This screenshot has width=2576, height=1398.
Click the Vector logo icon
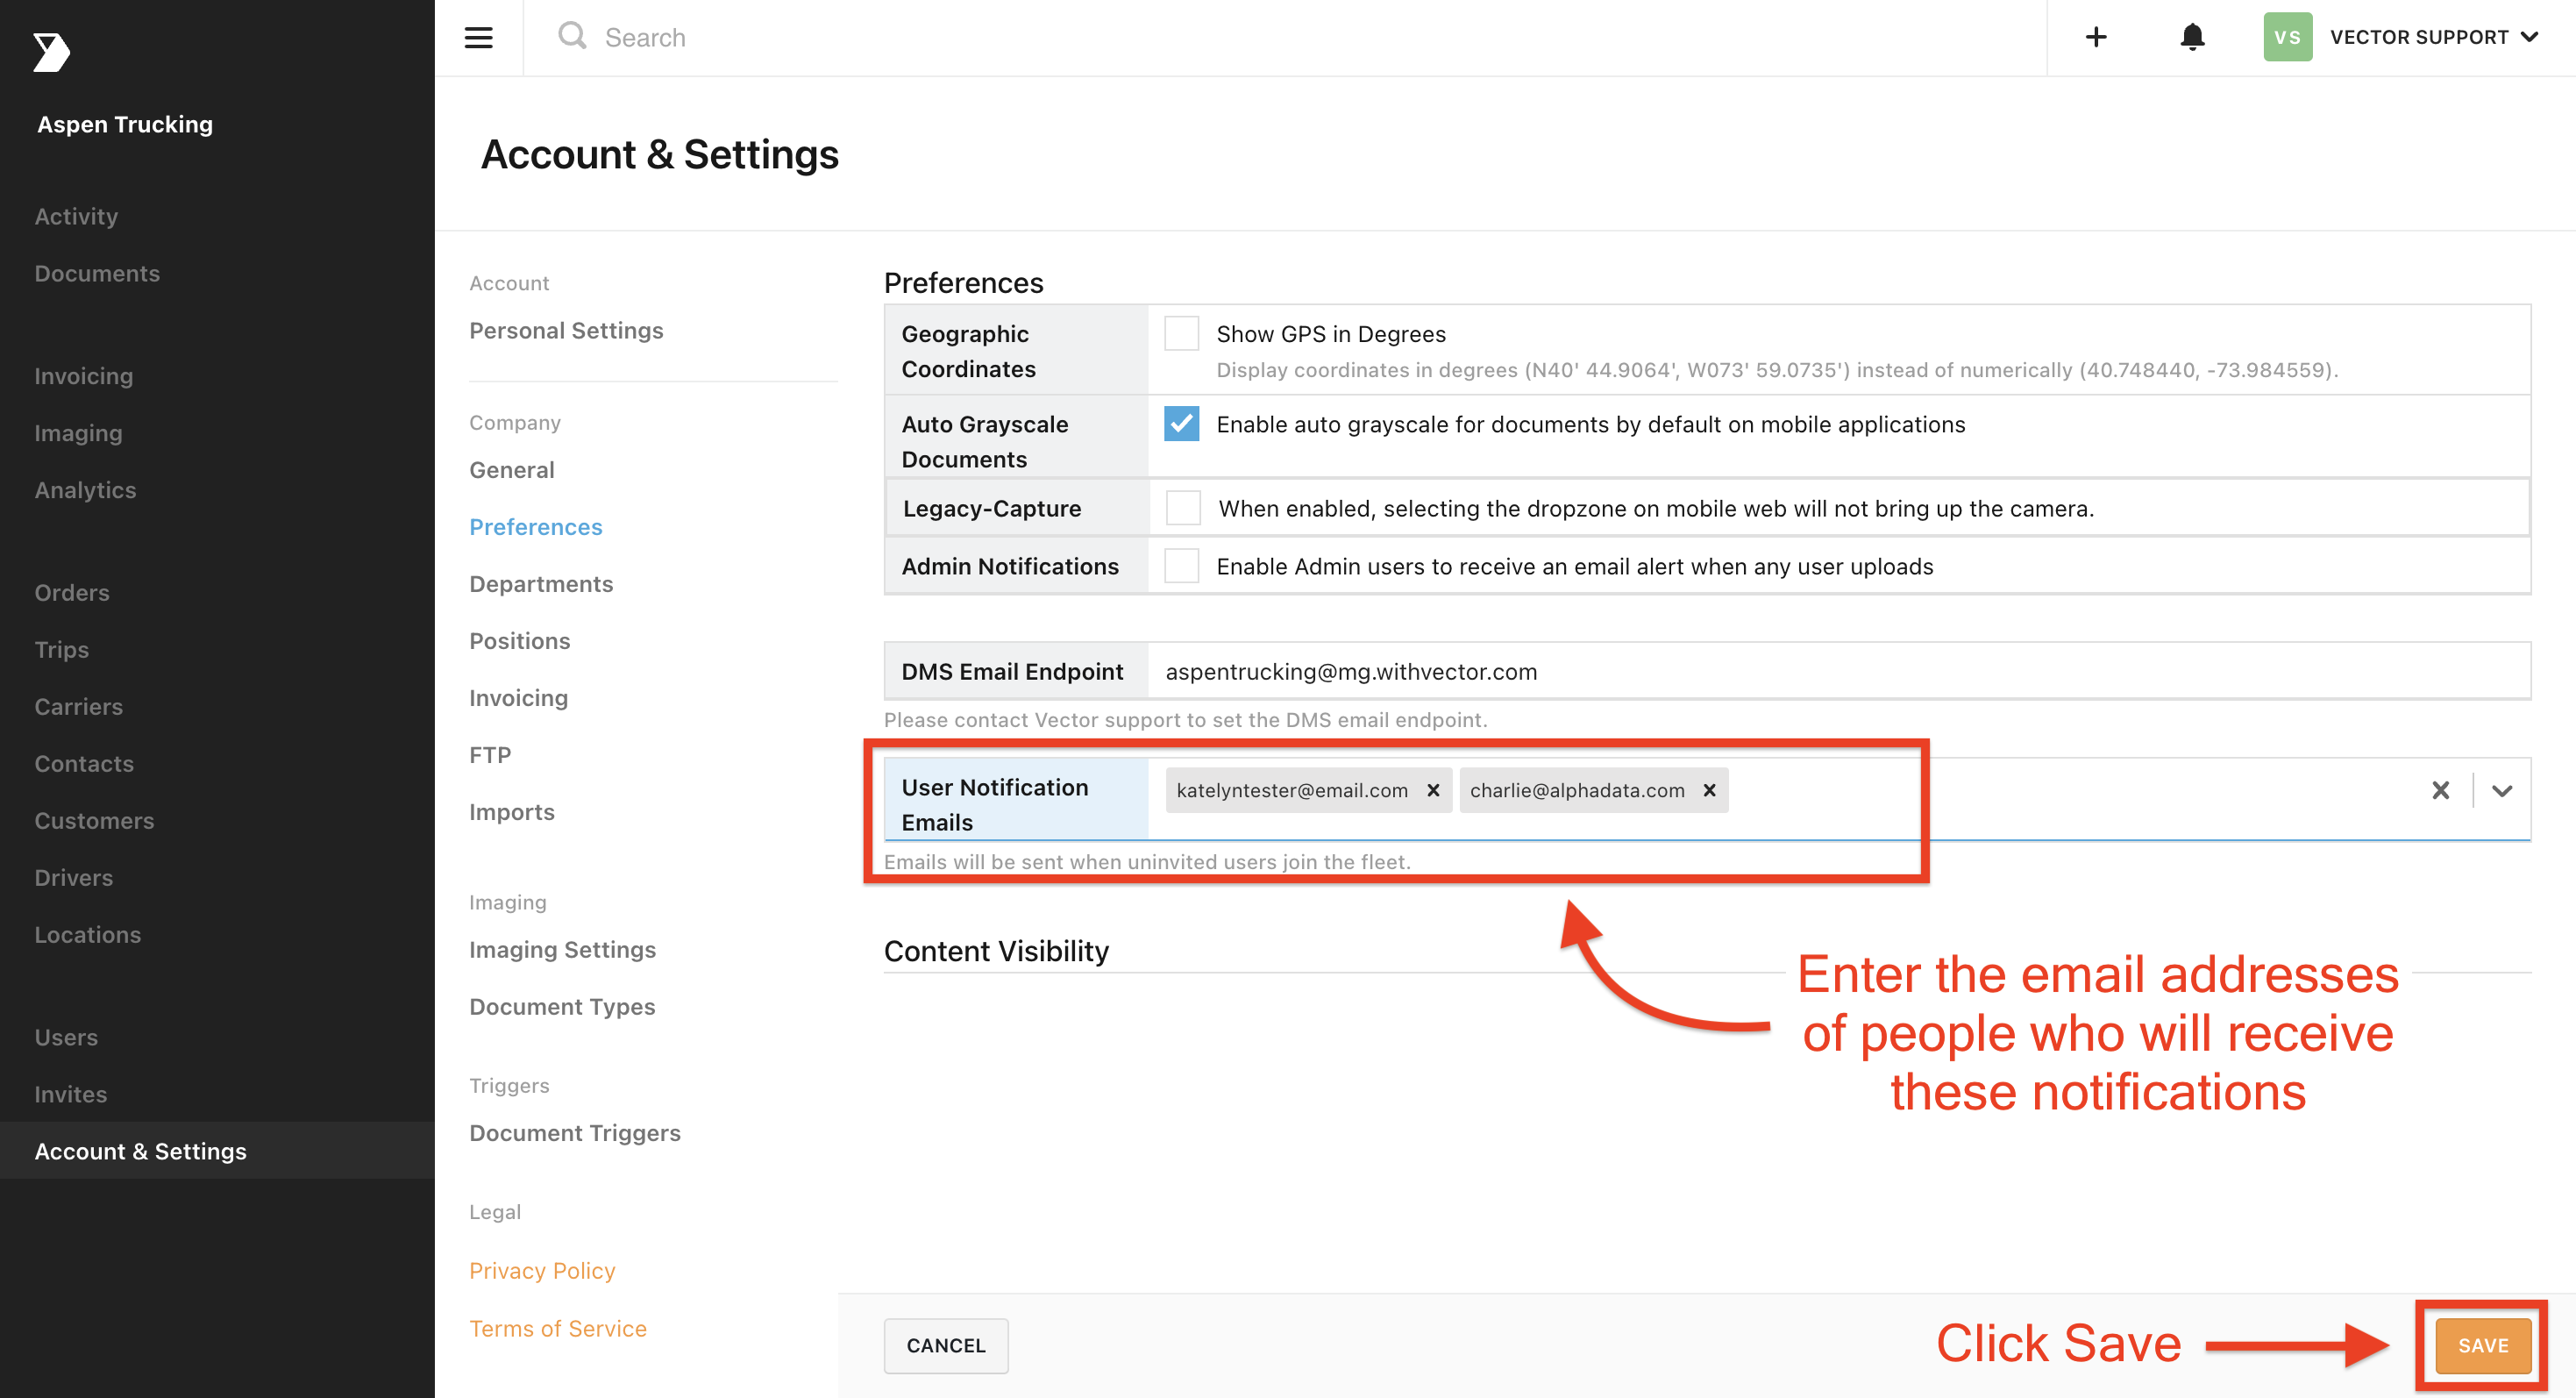coord(51,52)
